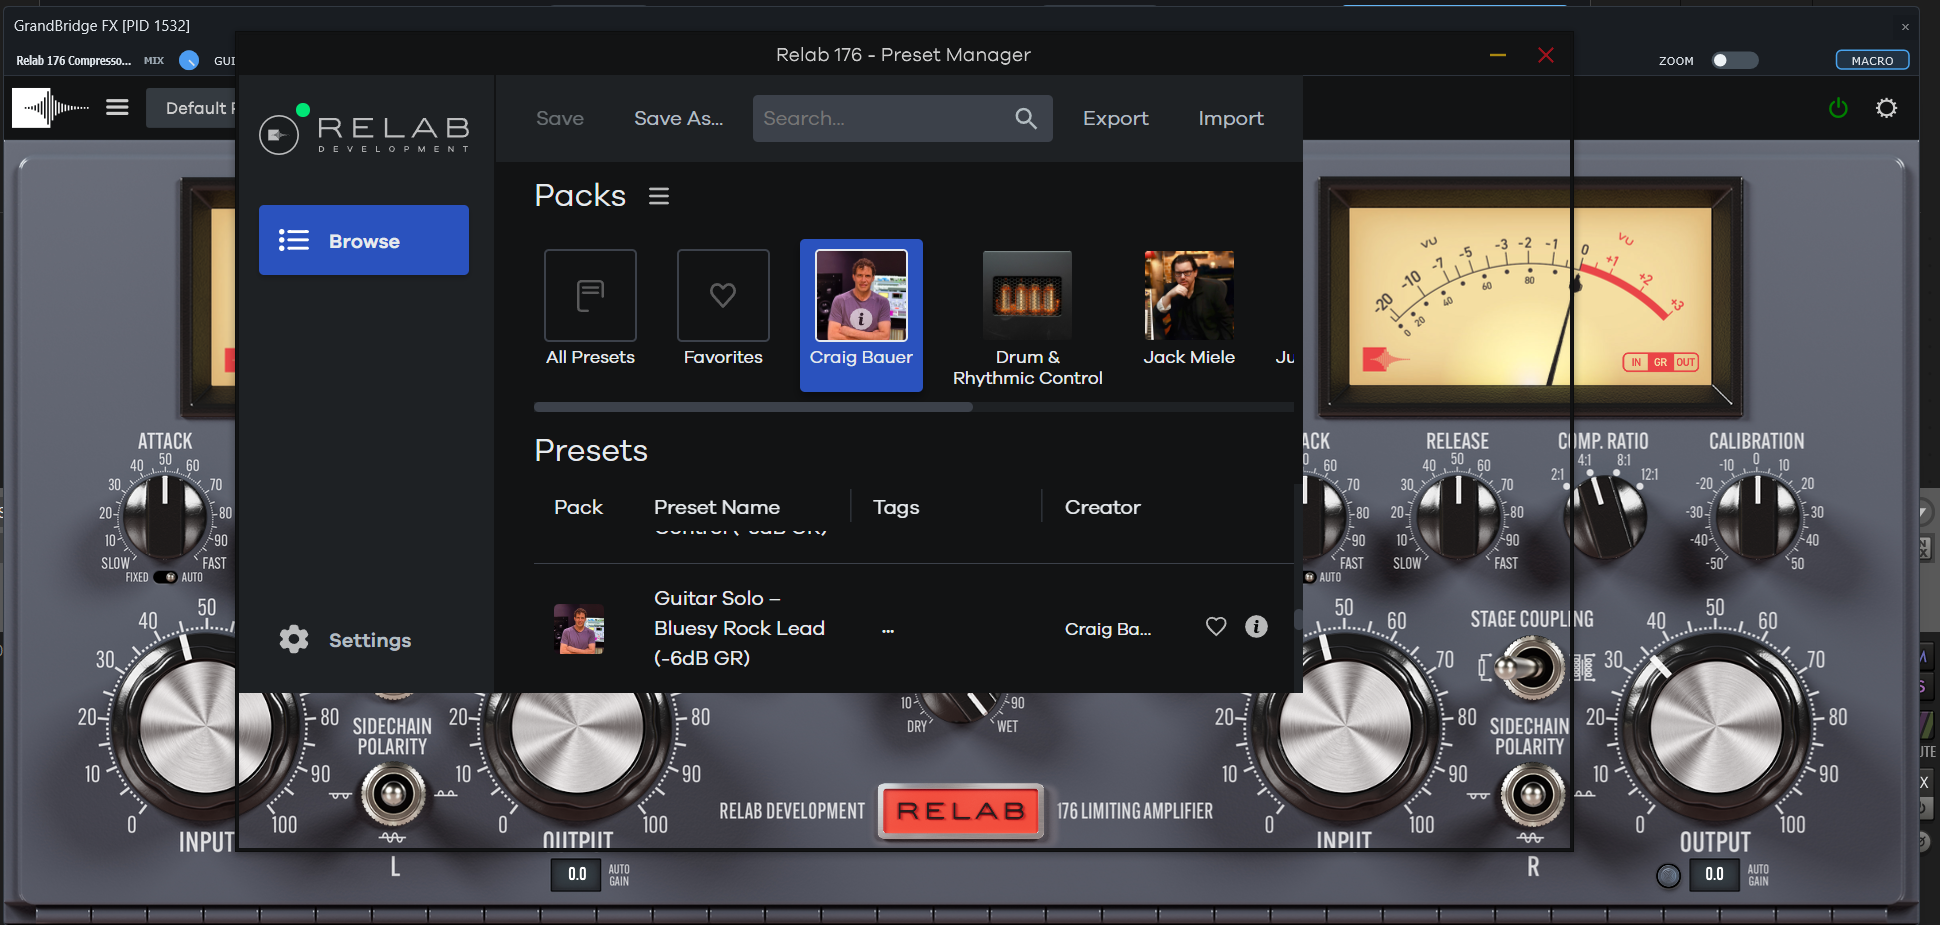Toggle left channel output AUTO GAIN

[x=619, y=875]
